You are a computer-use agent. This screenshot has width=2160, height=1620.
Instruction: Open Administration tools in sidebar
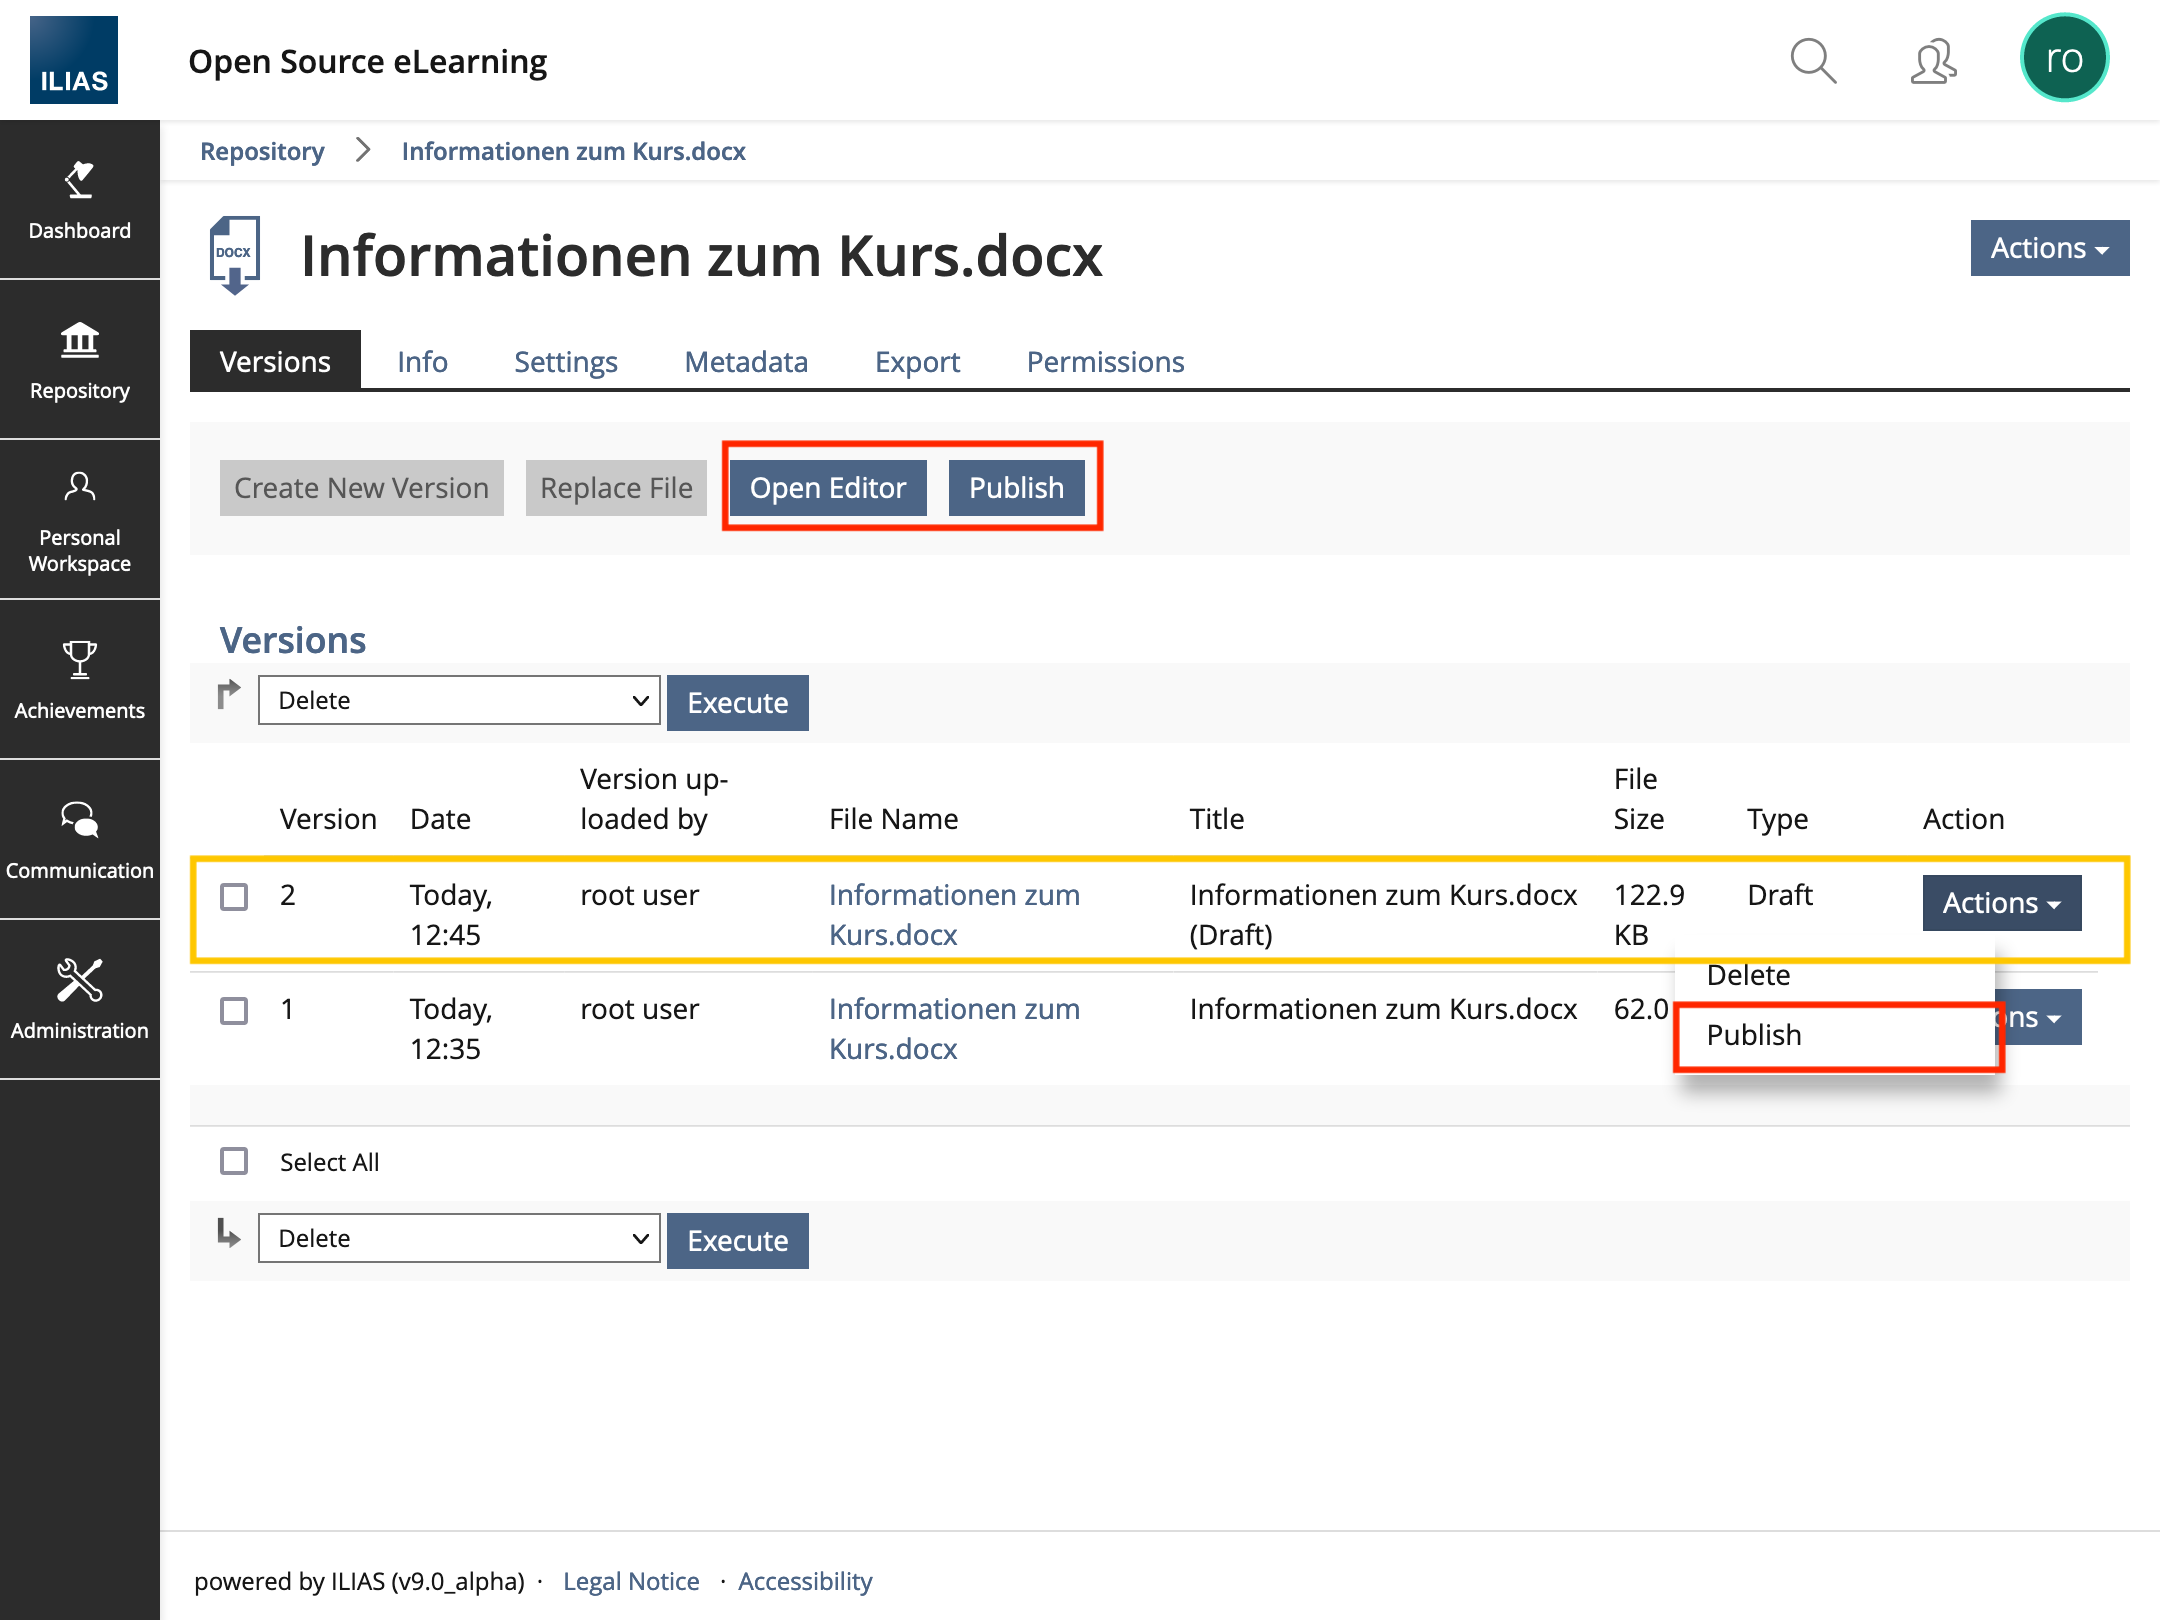(79, 1000)
